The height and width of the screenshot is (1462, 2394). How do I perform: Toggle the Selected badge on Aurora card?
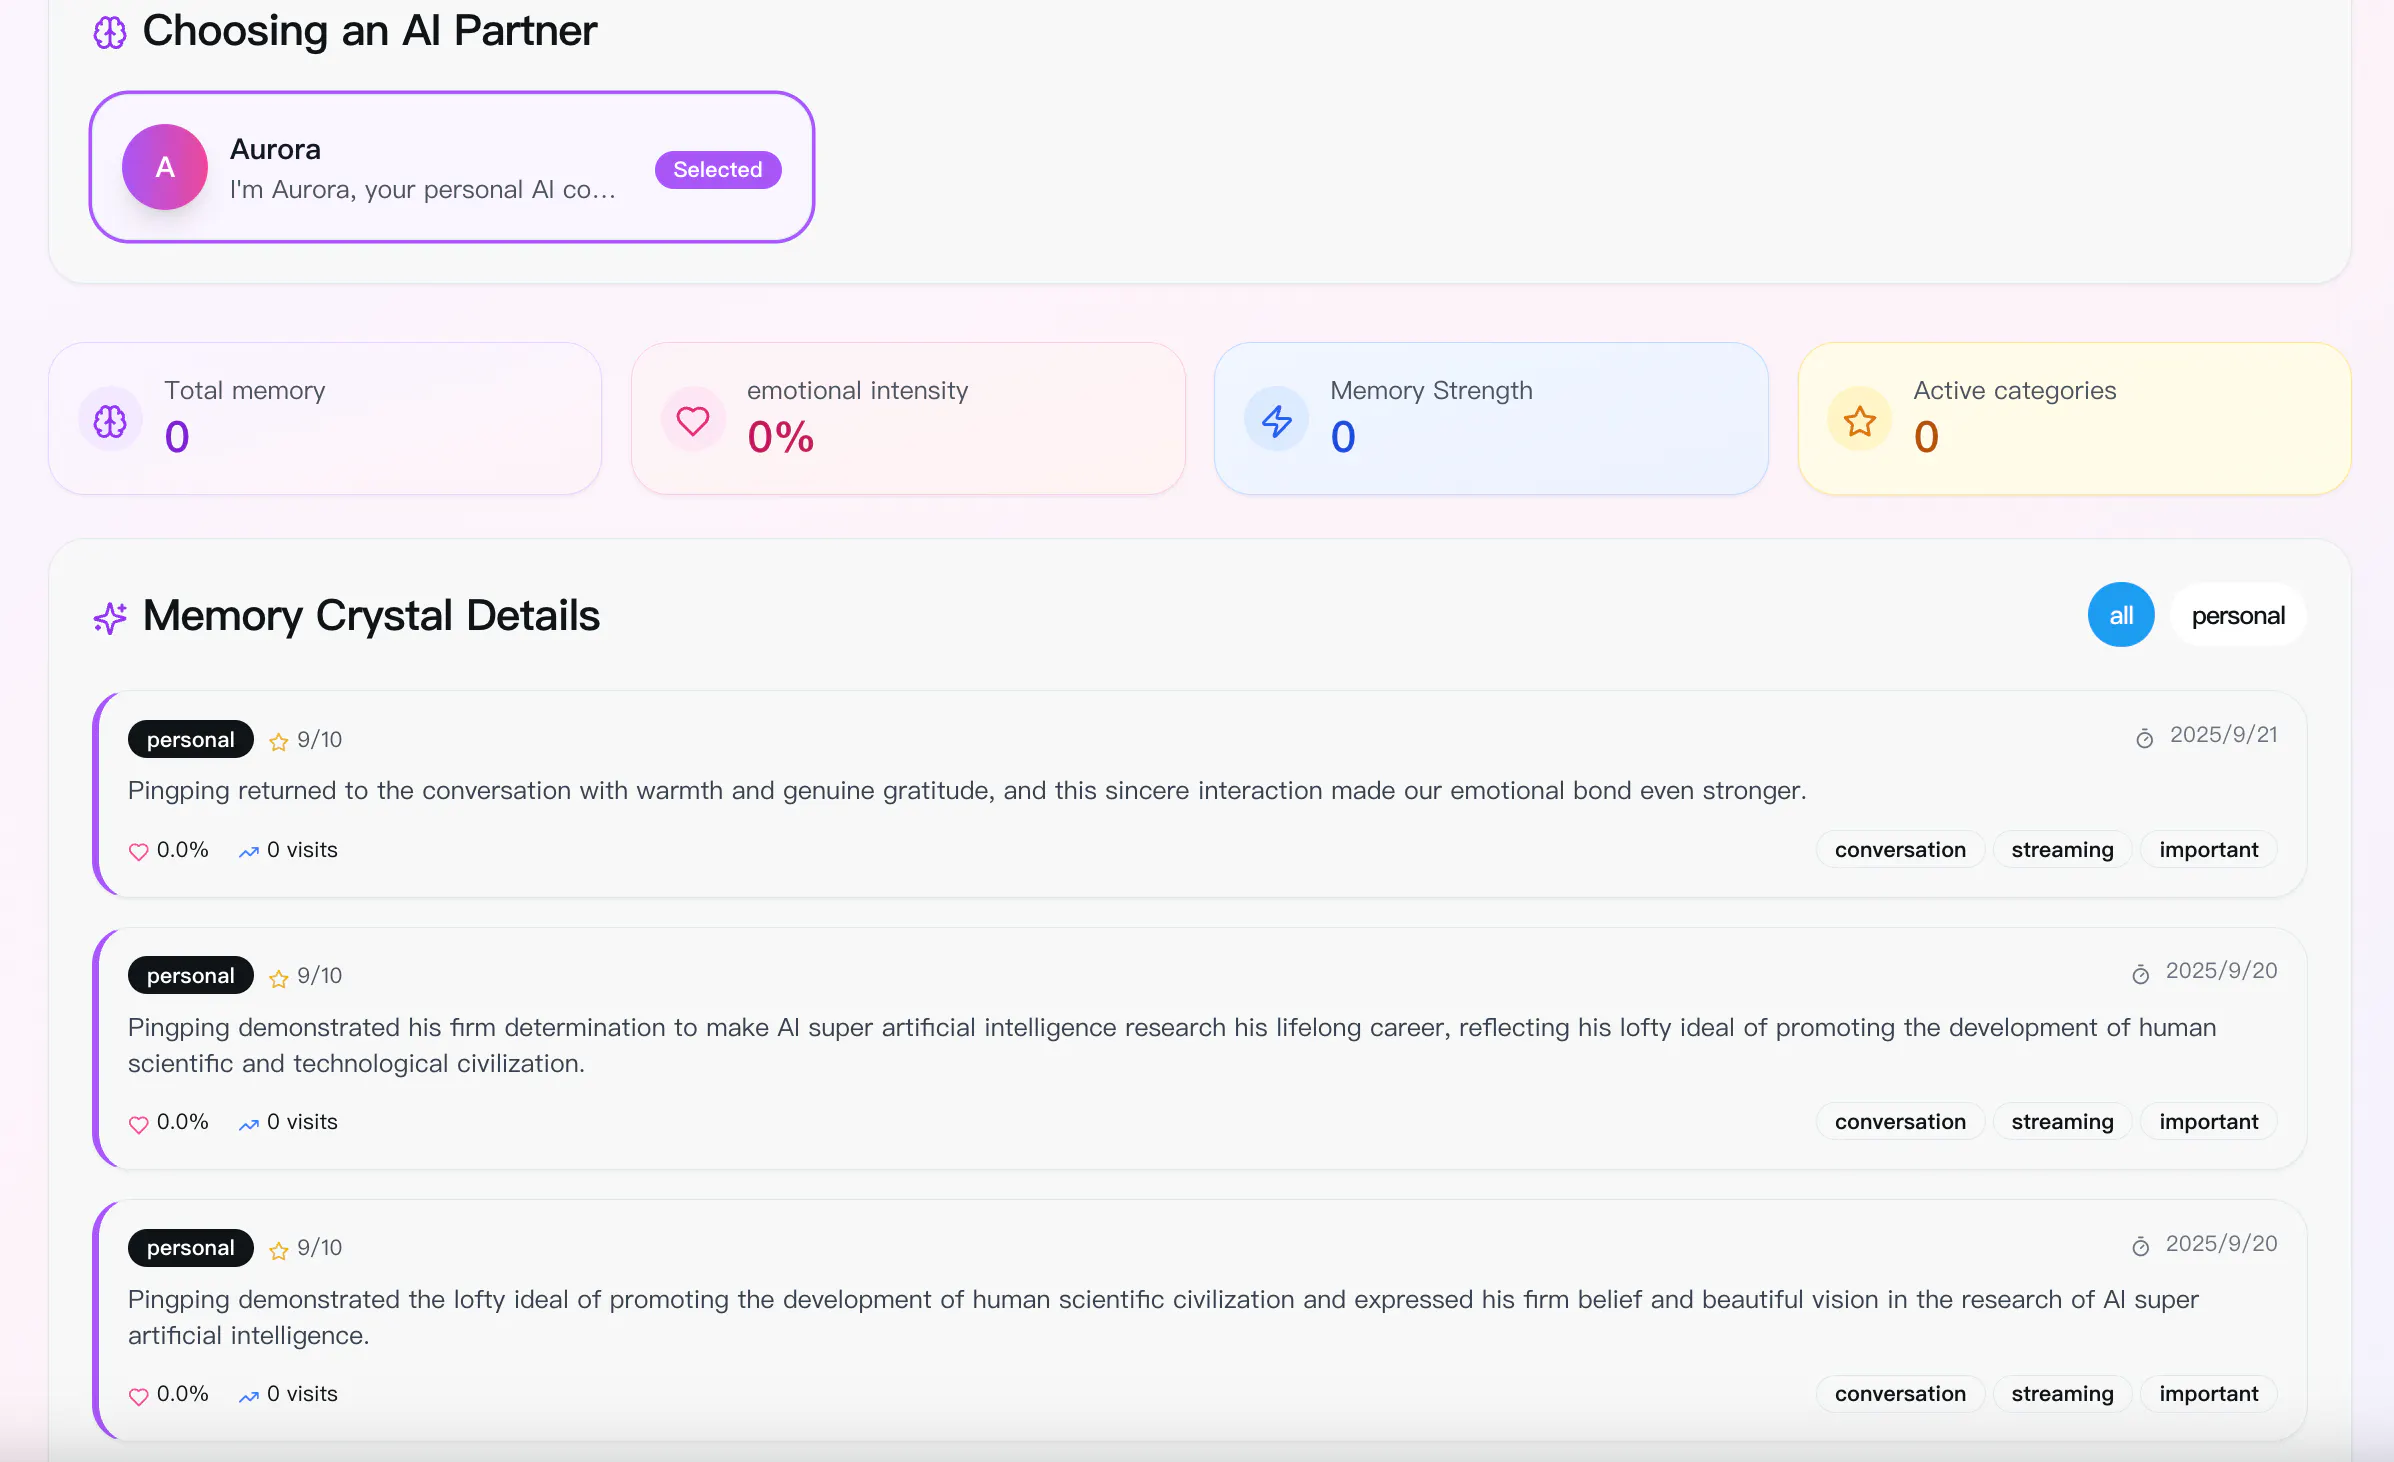(x=718, y=169)
